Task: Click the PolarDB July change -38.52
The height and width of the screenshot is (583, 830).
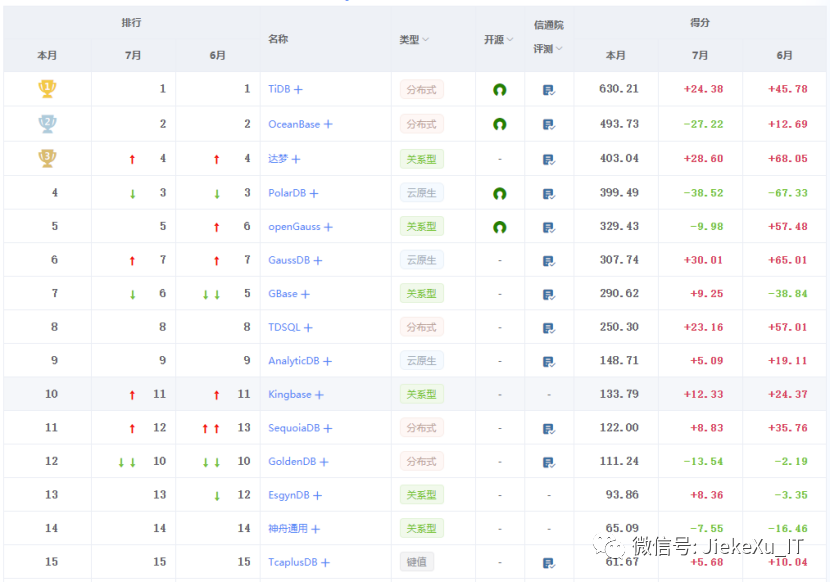Action: (x=703, y=193)
